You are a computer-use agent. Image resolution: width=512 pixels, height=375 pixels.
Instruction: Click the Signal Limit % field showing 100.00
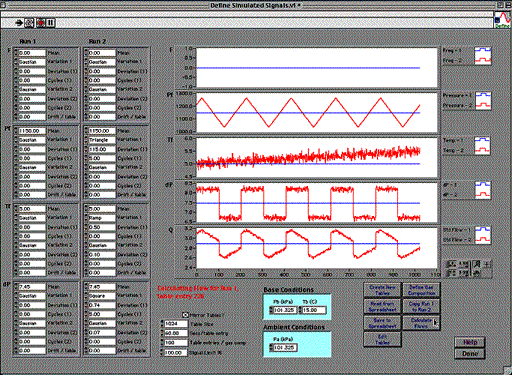[176, 352]
